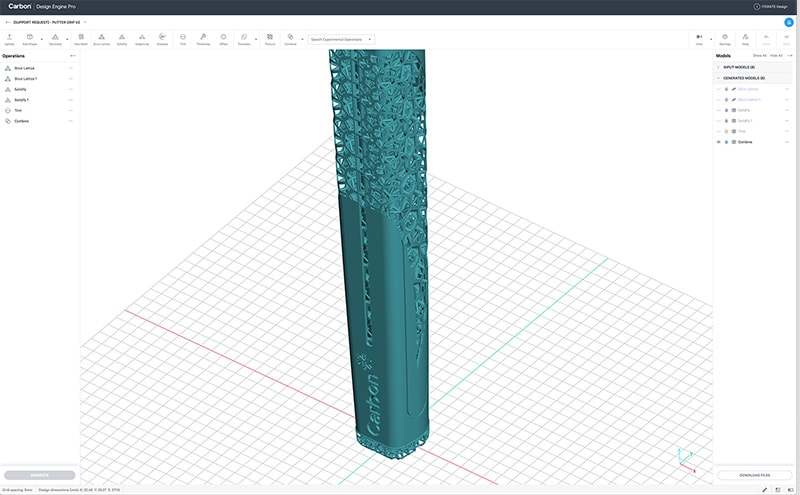Collapse the Operations panel
The height and width of the screenshot is (495, 800).
tap(72, 56)
